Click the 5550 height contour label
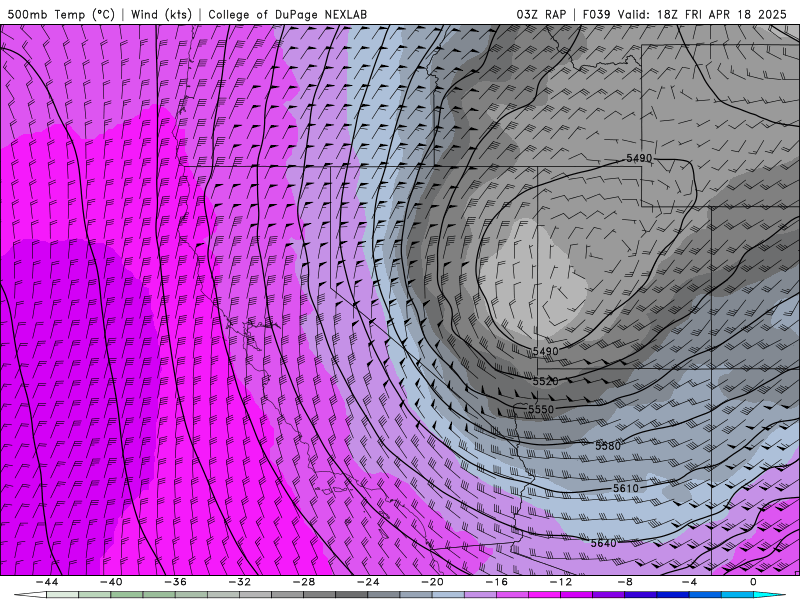 tap(541, 410)
